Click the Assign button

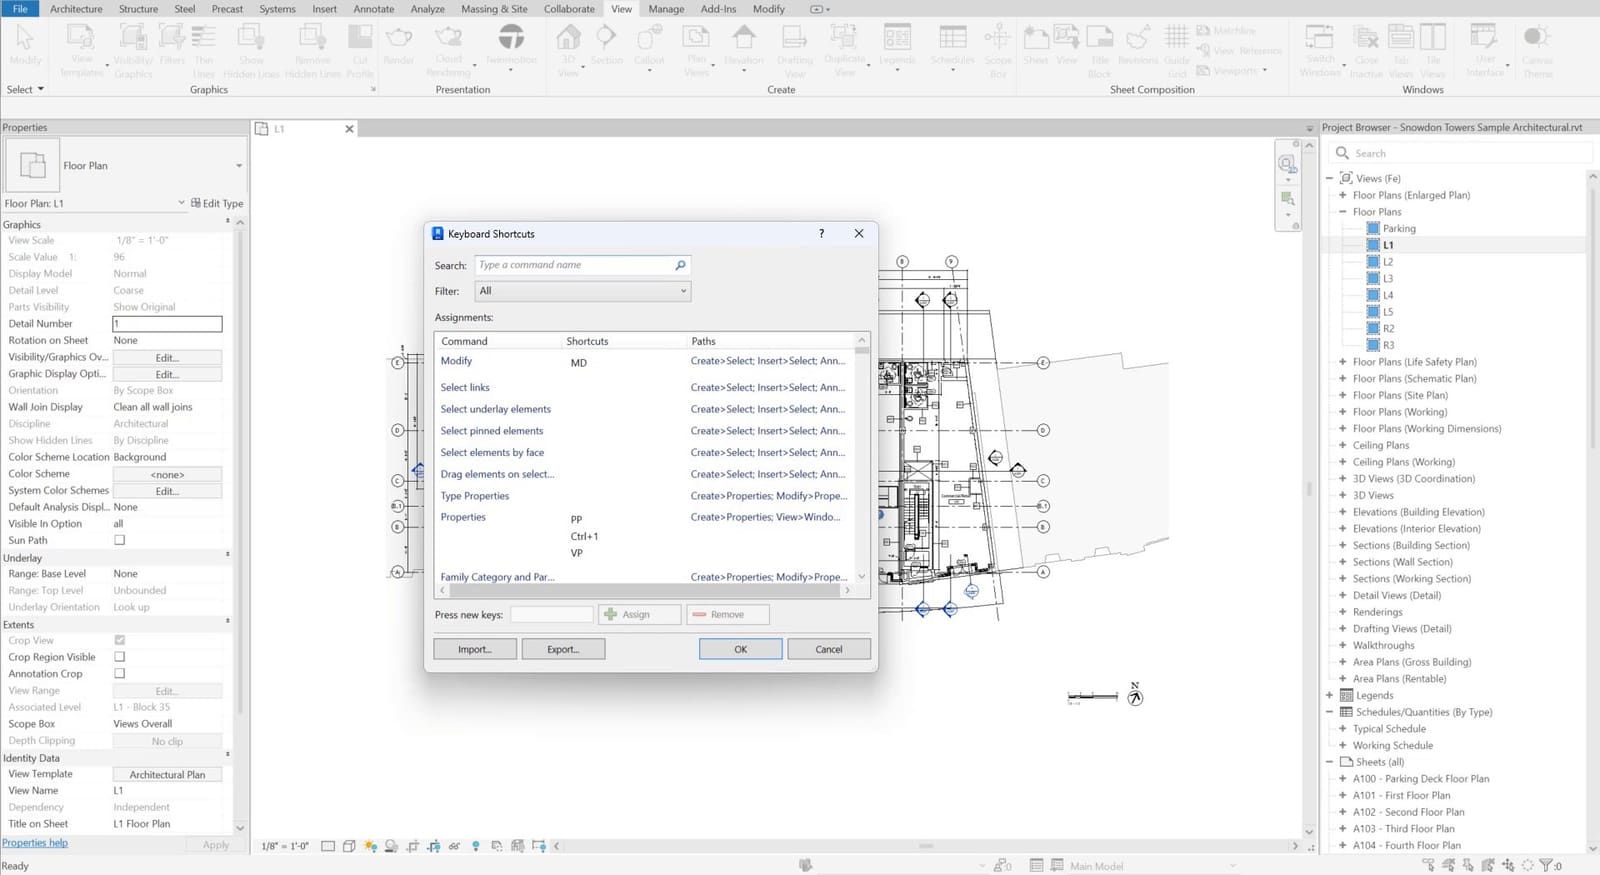click(640, 614)
